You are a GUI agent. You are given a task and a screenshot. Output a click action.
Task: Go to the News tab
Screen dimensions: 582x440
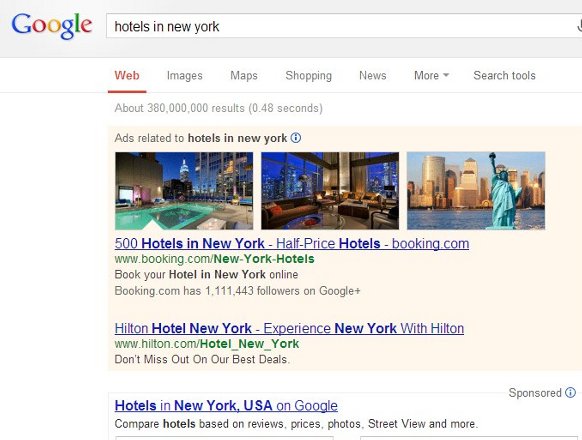[372, 75]
